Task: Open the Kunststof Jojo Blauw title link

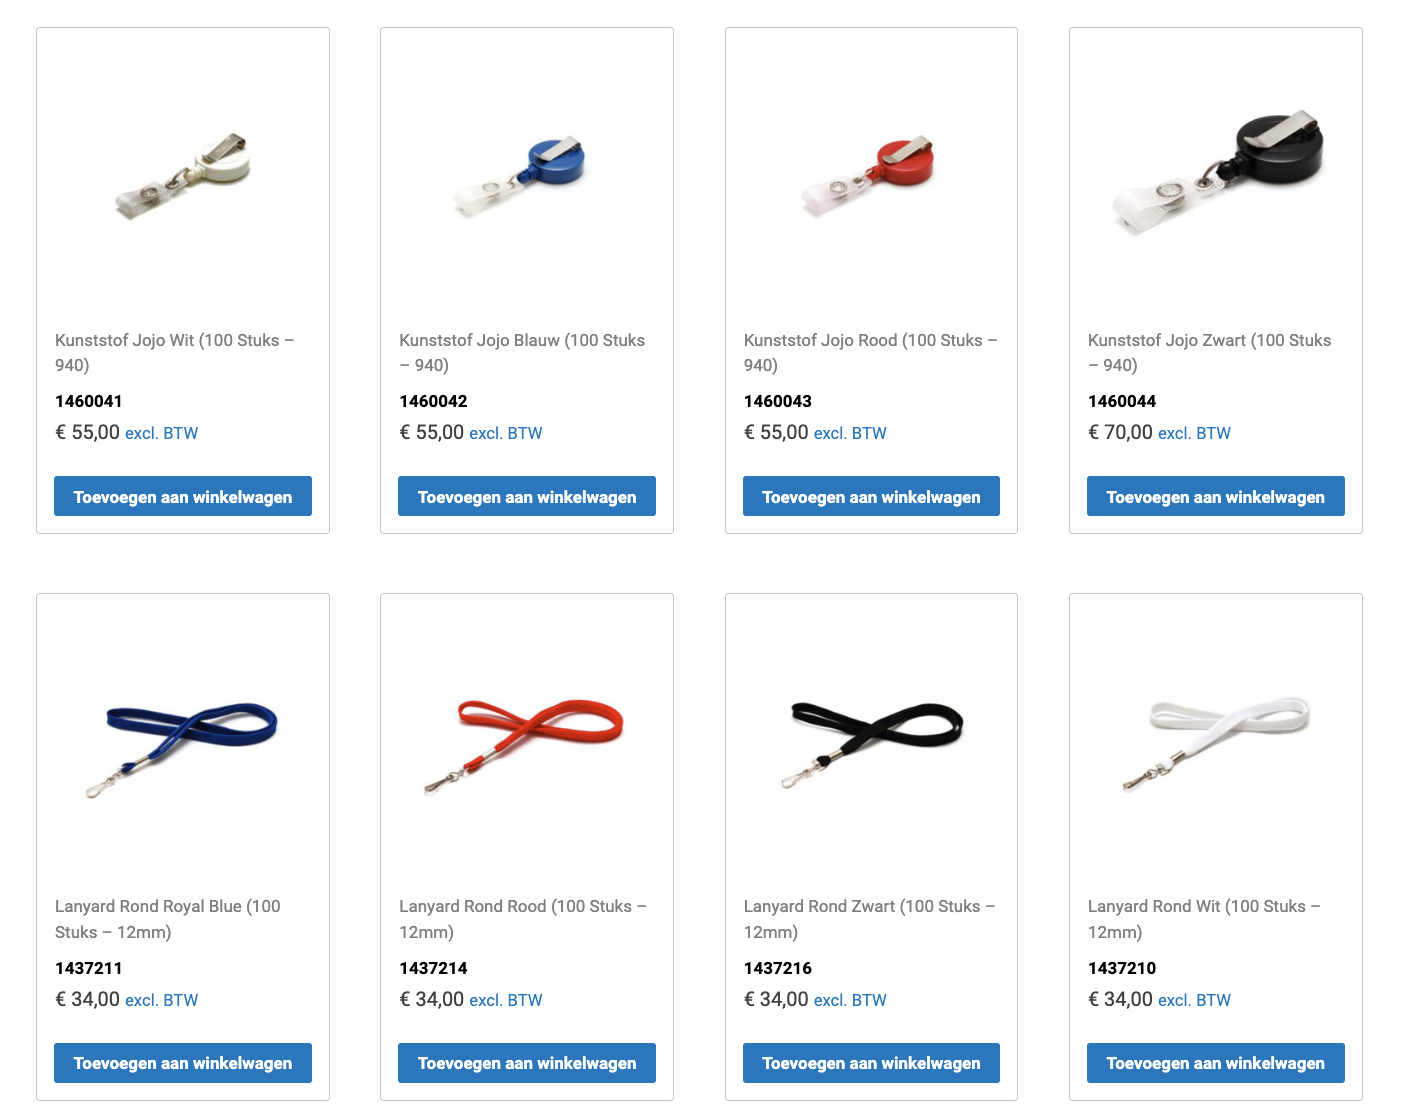Action: click(x=522, y=353)
